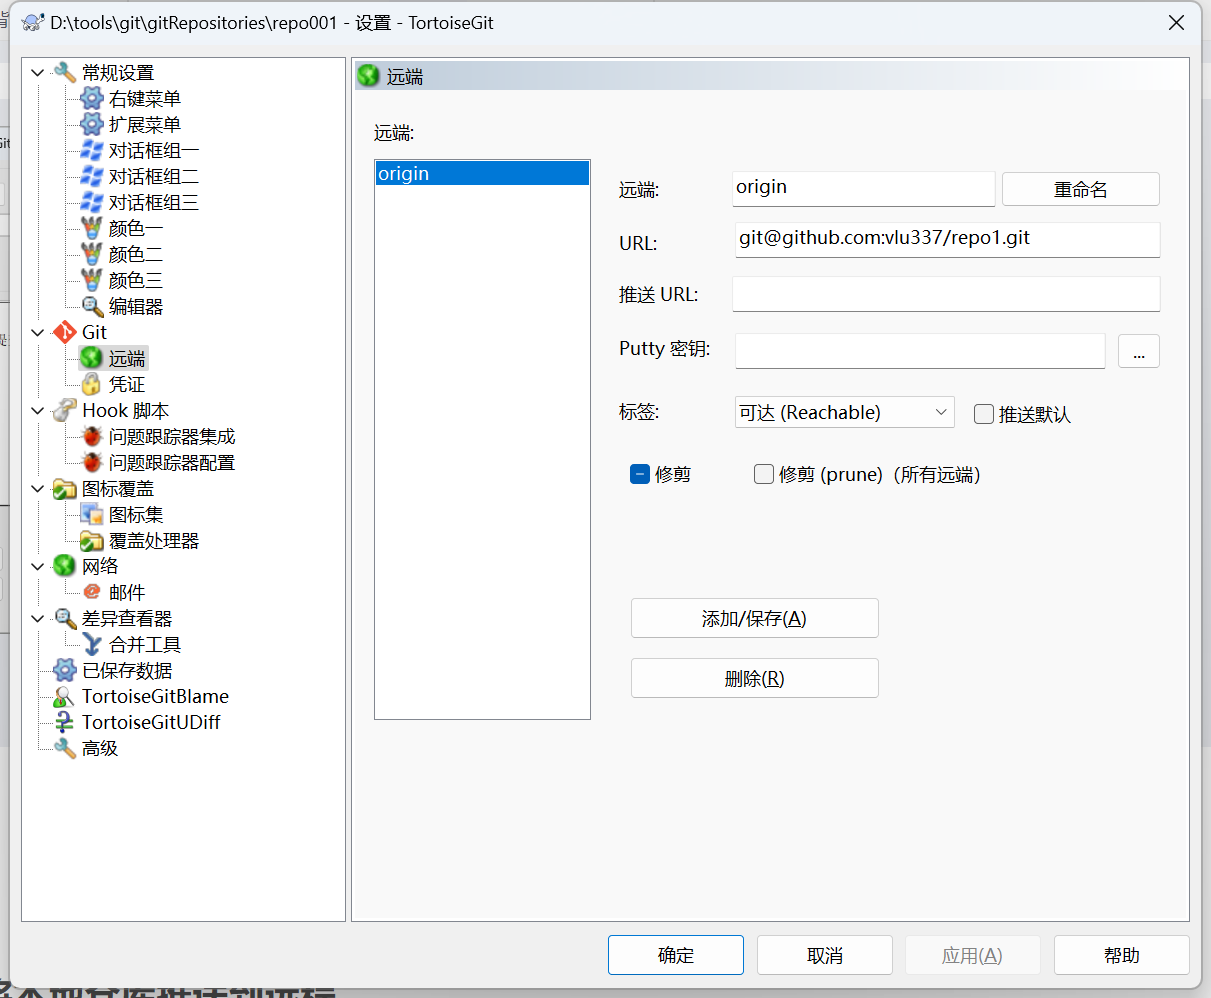Open 帮助 help button
Viewport: 1211px width, 998px height.
1122,955
